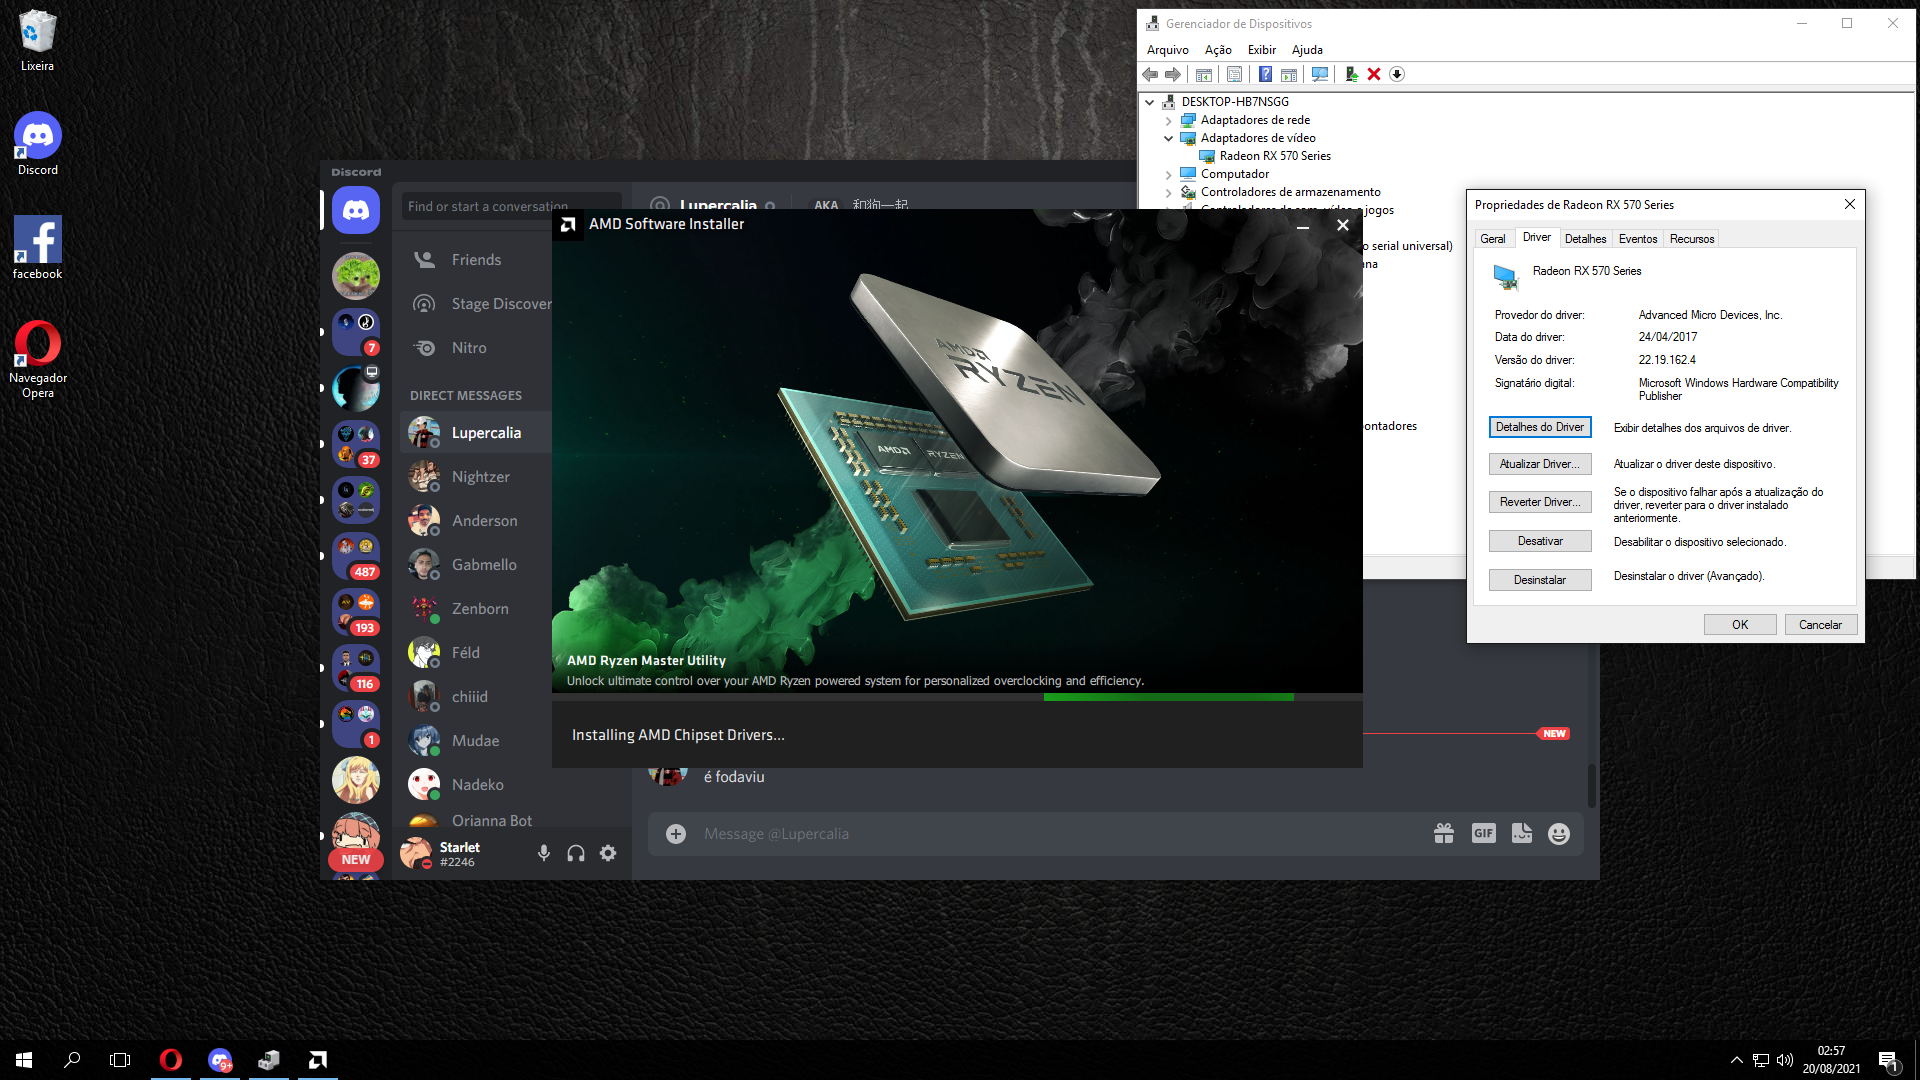Screen dimensions: 1920x1080
Task: Select the Navegador Opera desktop shortcut
Action: 37,359
